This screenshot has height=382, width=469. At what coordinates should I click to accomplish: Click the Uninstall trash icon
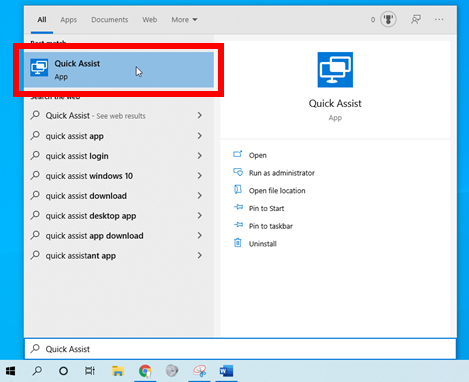click(238, 243)
